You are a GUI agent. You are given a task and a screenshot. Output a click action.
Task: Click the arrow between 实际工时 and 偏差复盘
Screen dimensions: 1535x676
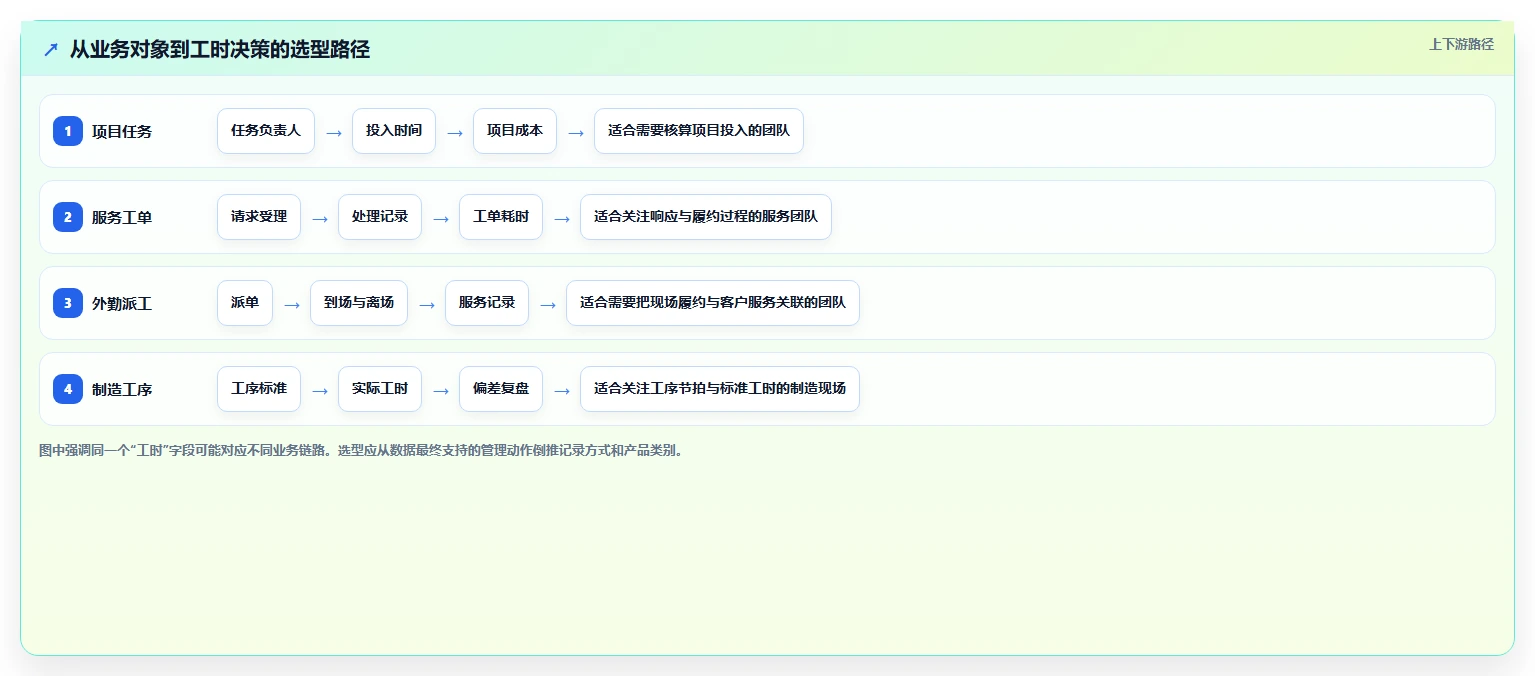[x=441, y=390]
